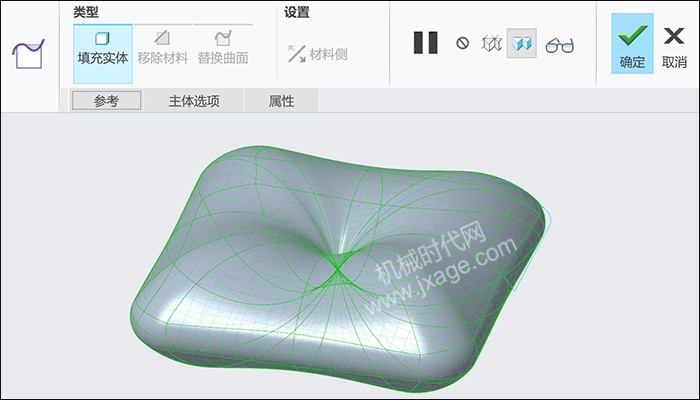
Task: Open the 属性 properties tab
Action: point(281,101)
